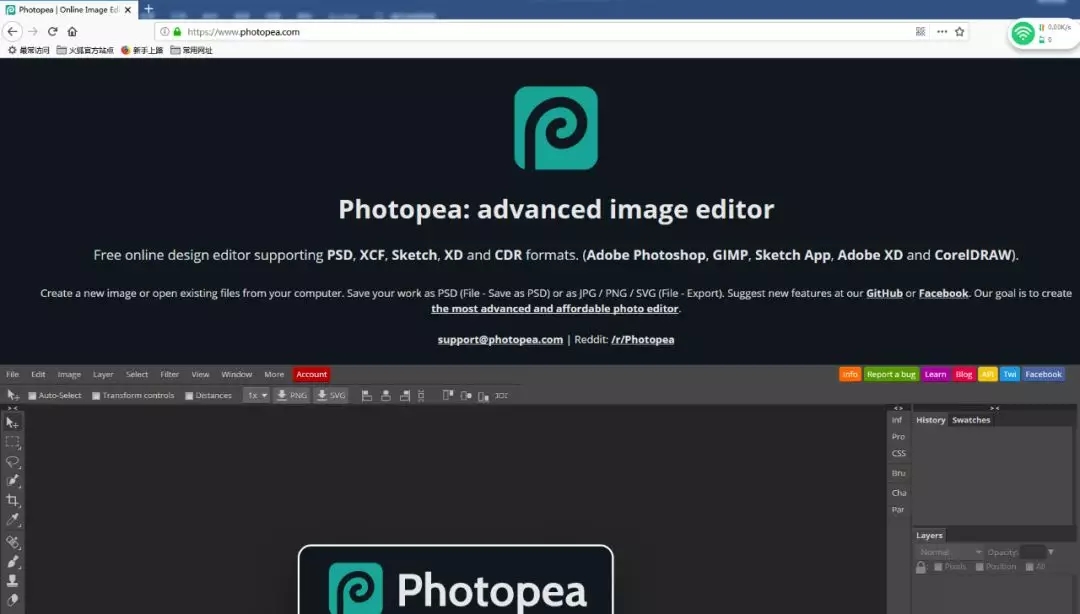The height and width of the screenshot is (614, 1080).
Task: Select the Eraser tool
Action: 12,600
